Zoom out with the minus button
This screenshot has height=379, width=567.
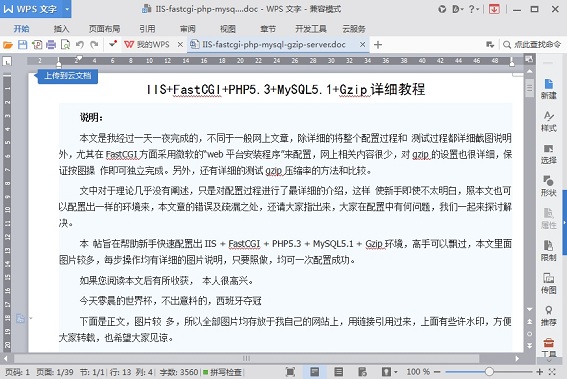(437, 372)
